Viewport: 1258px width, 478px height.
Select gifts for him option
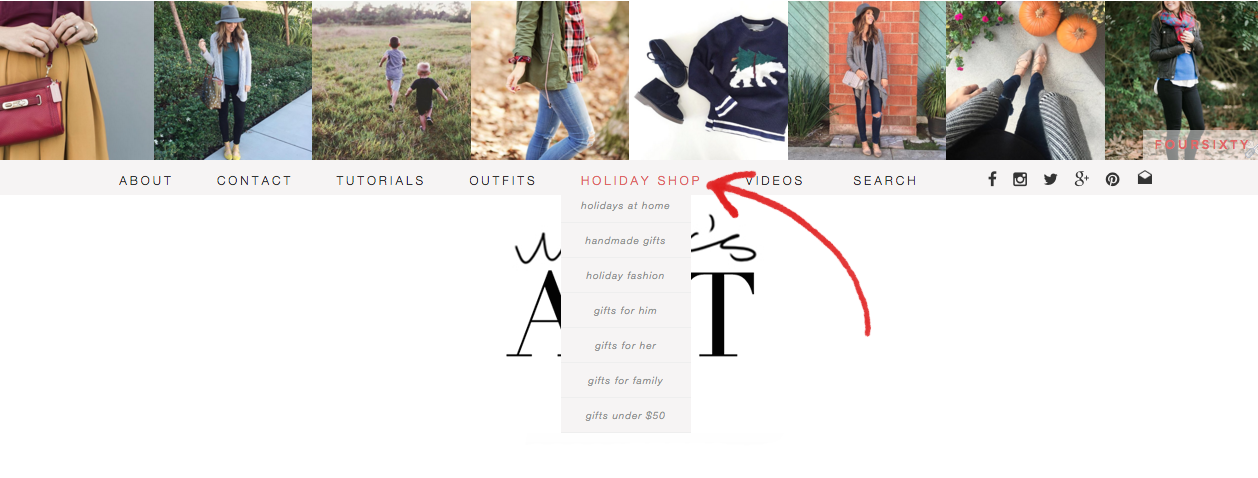pos(626,311)
